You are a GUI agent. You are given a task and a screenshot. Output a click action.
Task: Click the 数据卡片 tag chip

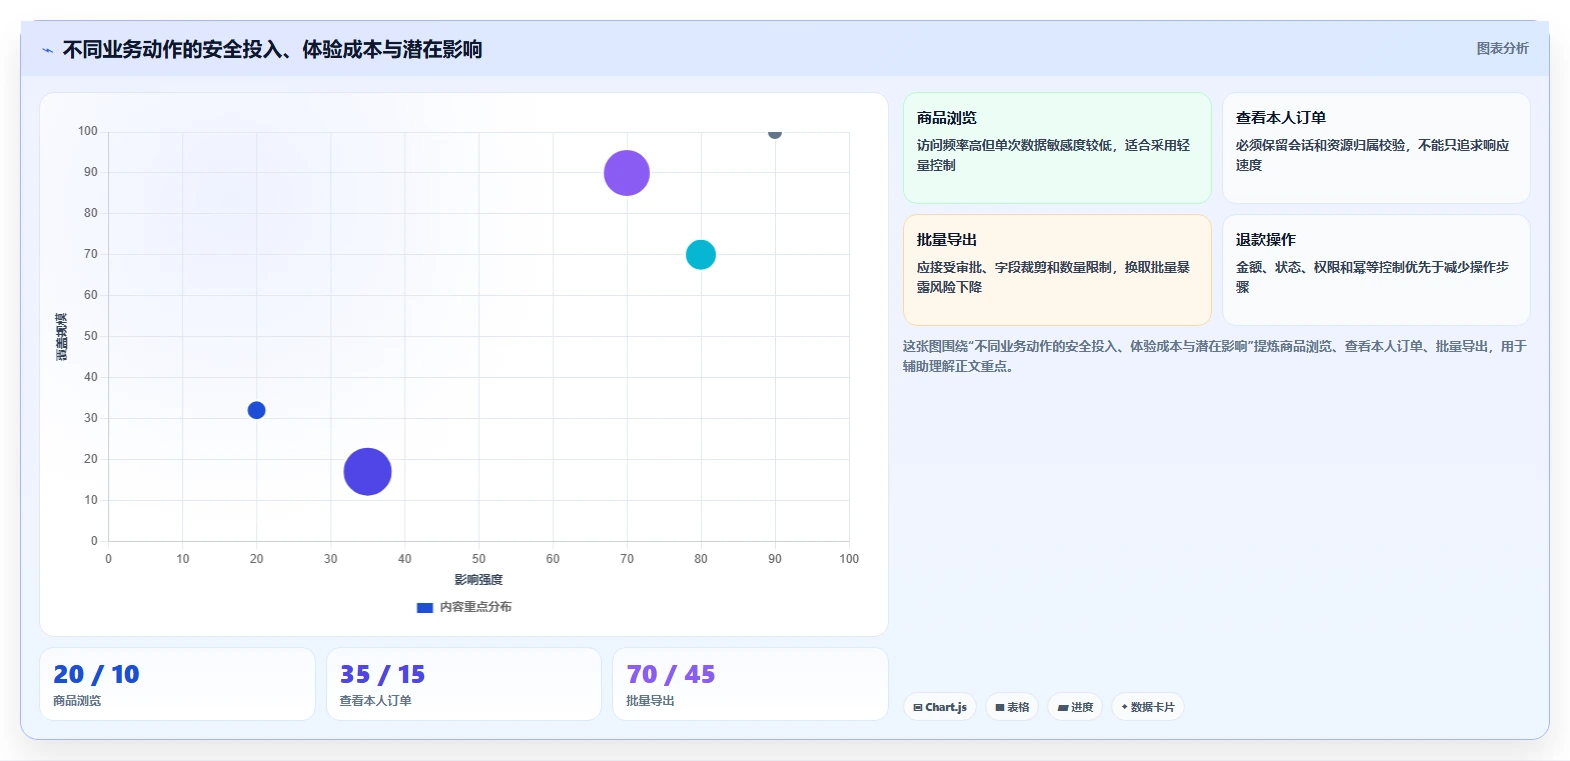1148,707
